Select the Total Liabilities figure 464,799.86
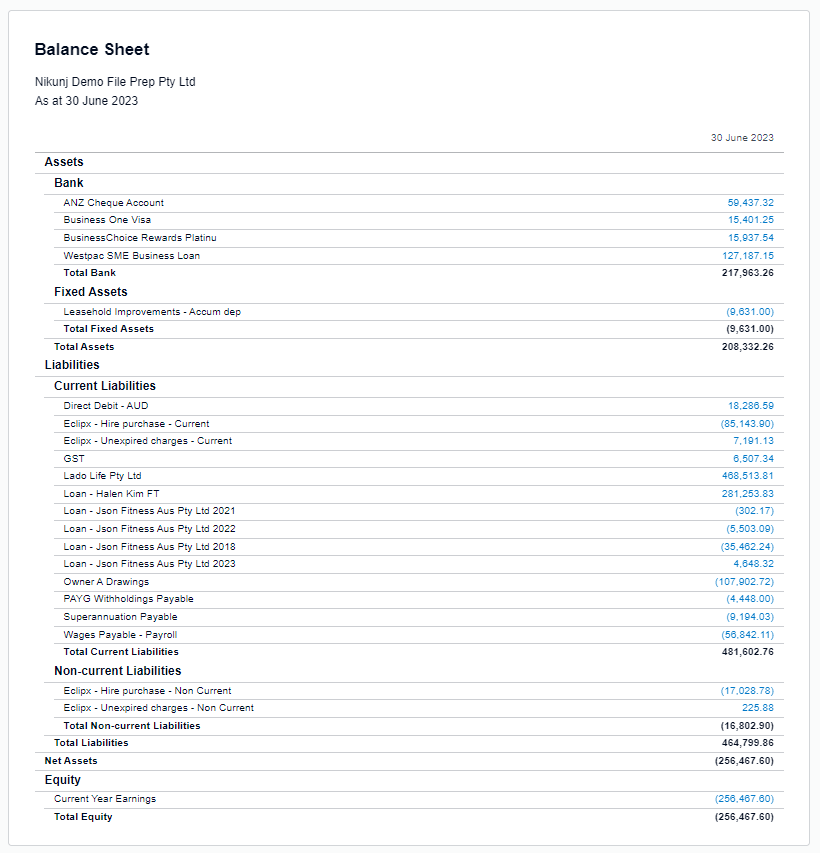Viewport: 820px width, 853px height. pyautogui.click(x=748, y=743)
